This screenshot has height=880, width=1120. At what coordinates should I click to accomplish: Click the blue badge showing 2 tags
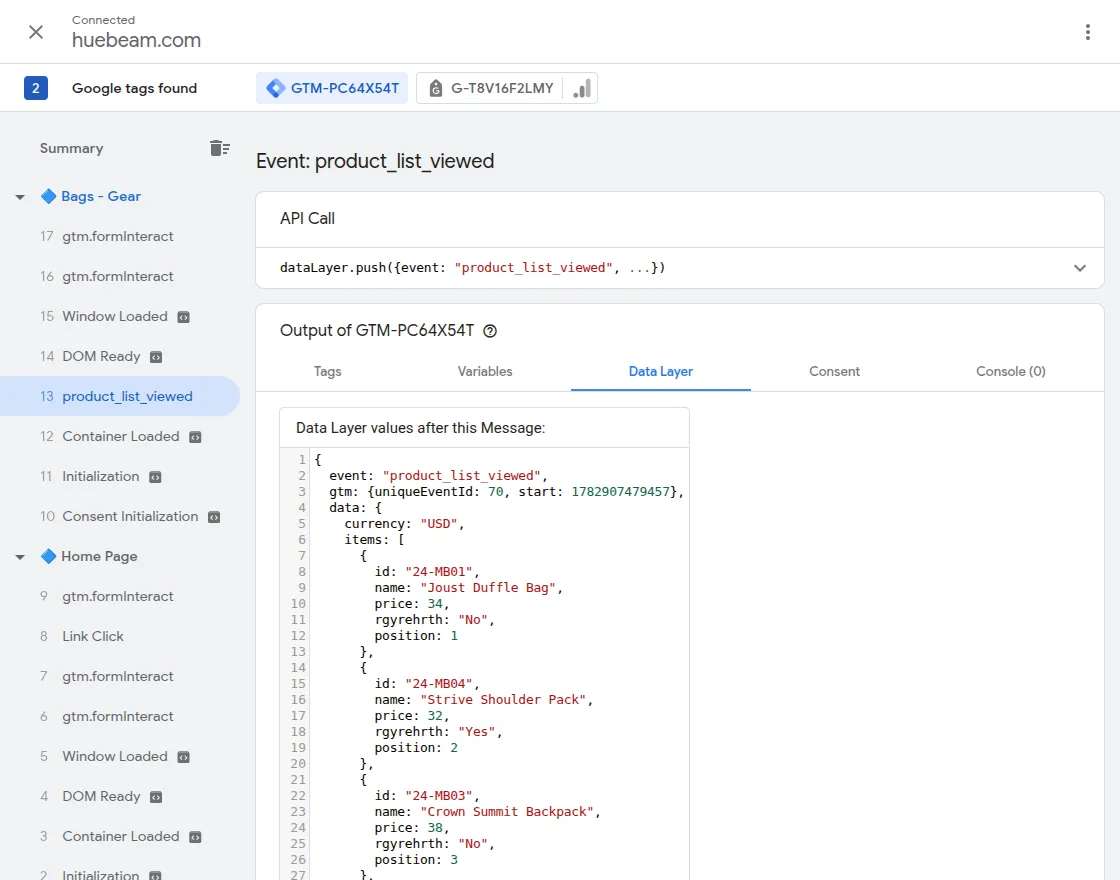36,88
